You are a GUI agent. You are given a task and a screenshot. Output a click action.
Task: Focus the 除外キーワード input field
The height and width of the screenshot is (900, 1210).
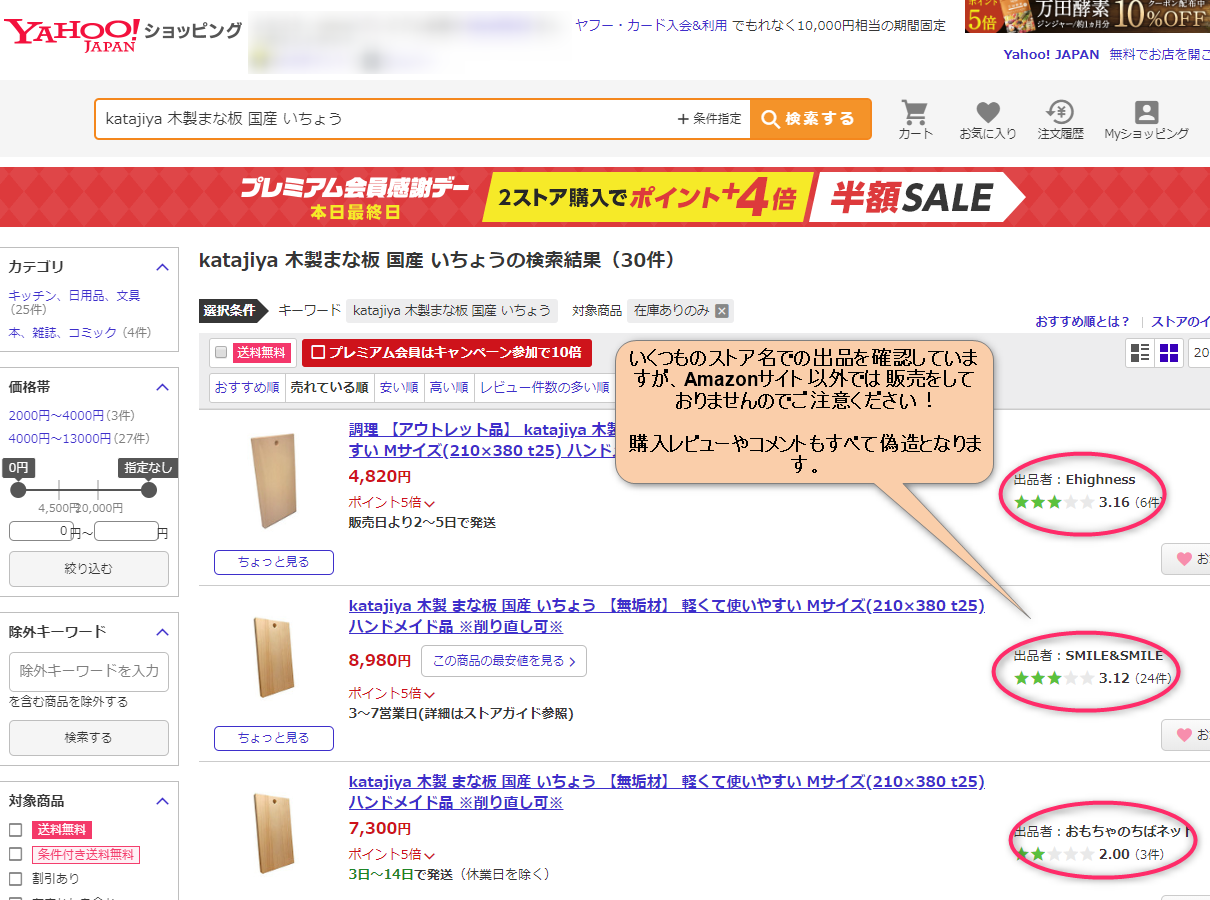[89, 671]
